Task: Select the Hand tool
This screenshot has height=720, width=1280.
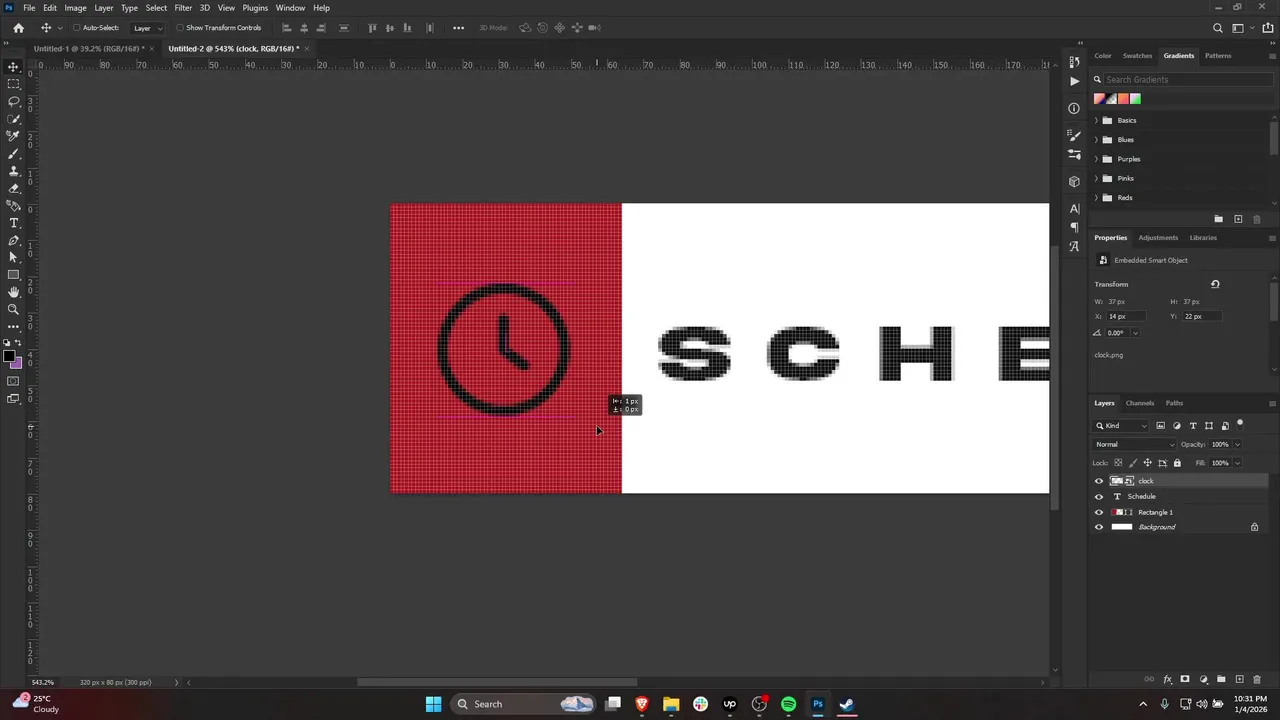Action: tap(13, 292)
